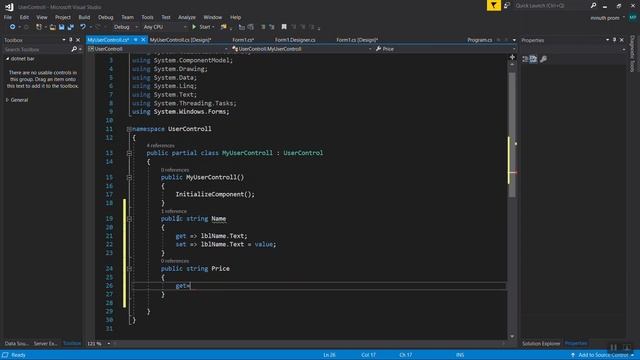Toggle the INS insert mode indicator
This screenshot has width=640, height=360.
pos(460,355)
